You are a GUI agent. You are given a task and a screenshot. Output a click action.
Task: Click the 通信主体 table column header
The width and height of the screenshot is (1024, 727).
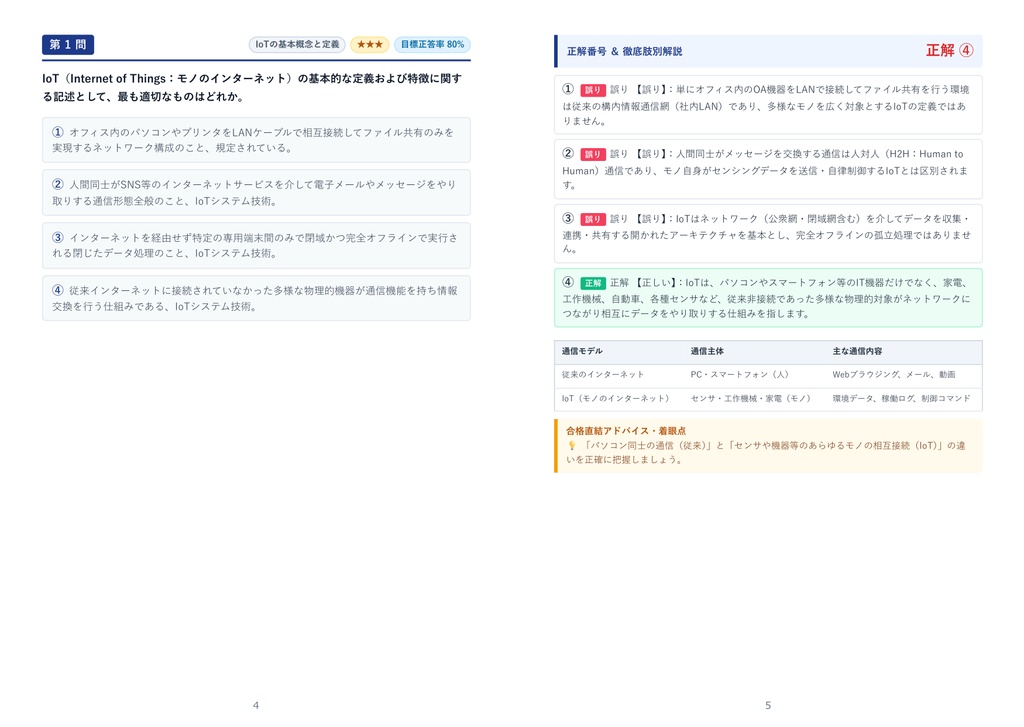[707, 351]
